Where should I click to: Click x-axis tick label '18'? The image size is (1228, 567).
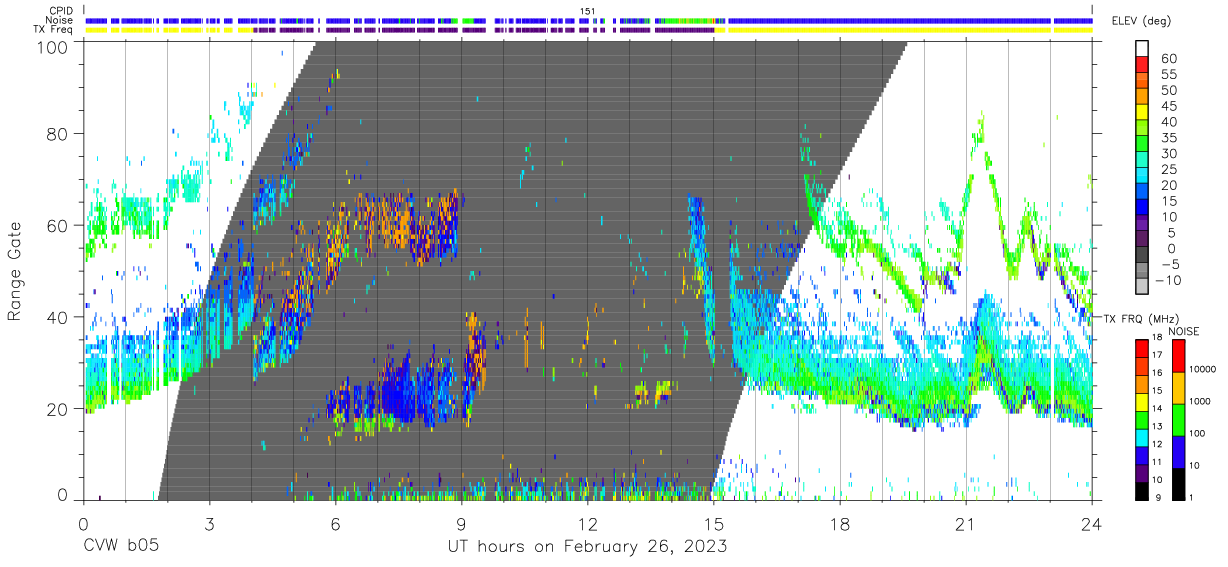click(840, 524)
